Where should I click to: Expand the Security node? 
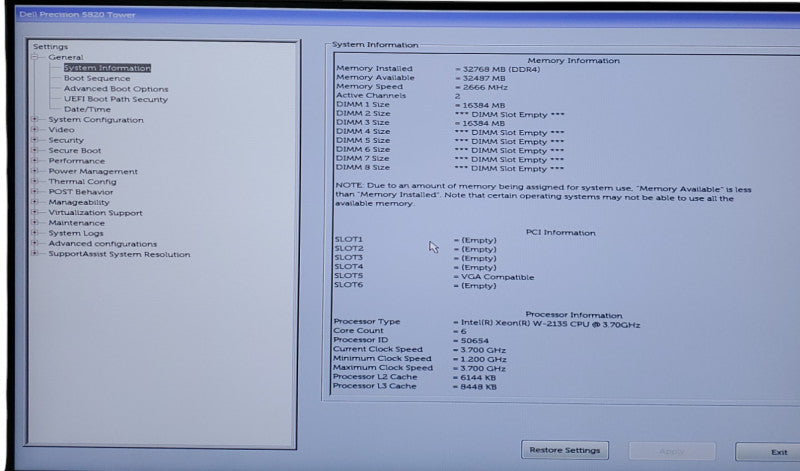pyautogui.click(x=35, y=140)
